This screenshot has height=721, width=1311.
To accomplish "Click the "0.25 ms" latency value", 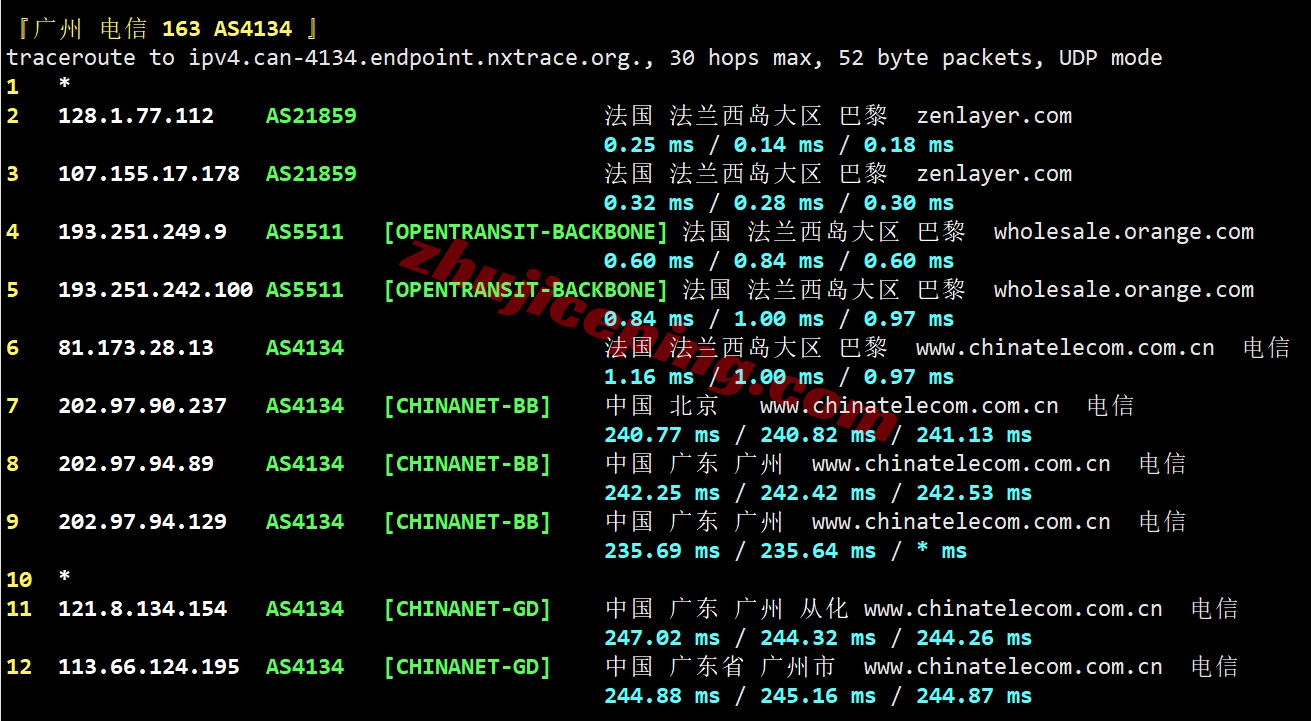I will 649,145.
